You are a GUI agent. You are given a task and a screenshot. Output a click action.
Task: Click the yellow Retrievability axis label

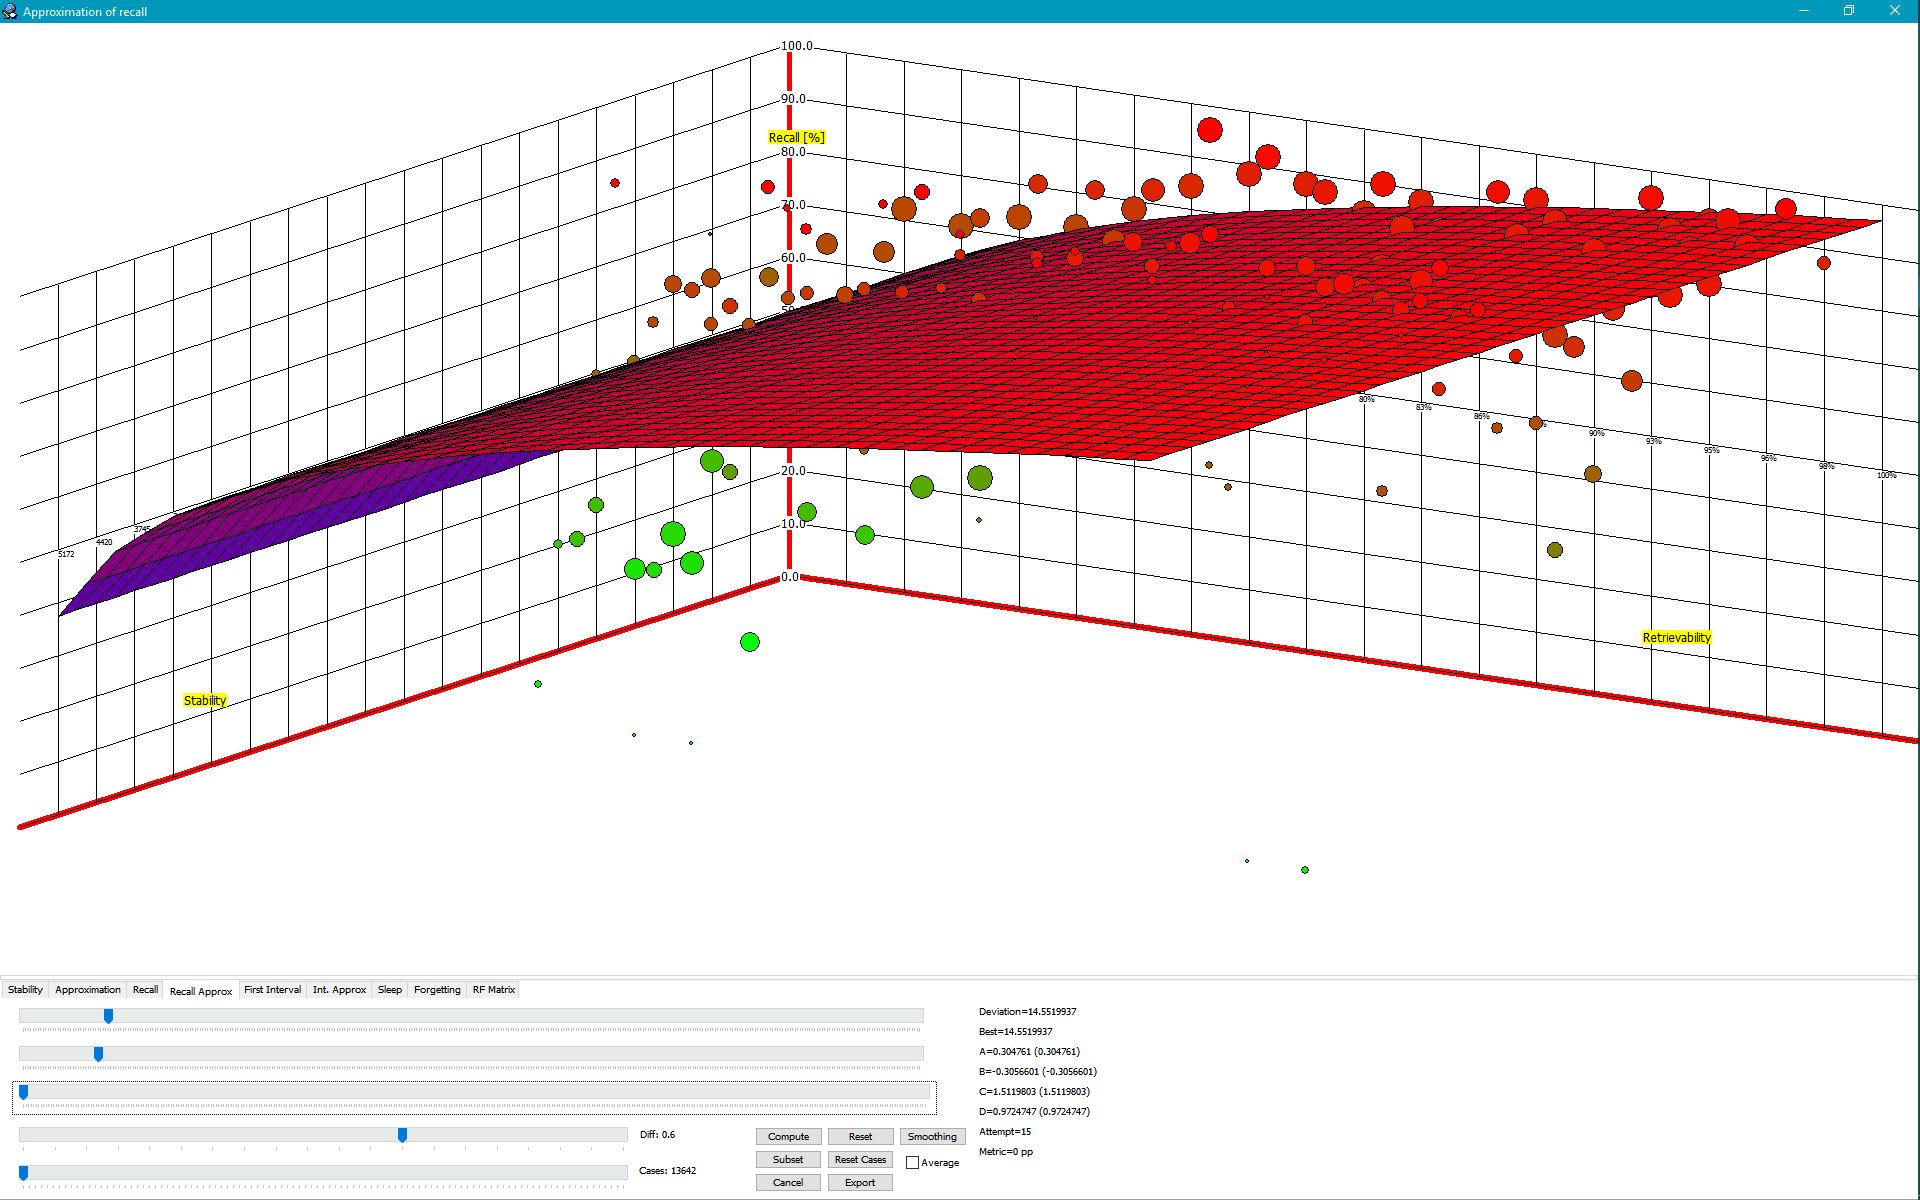tap(1676, 637)
